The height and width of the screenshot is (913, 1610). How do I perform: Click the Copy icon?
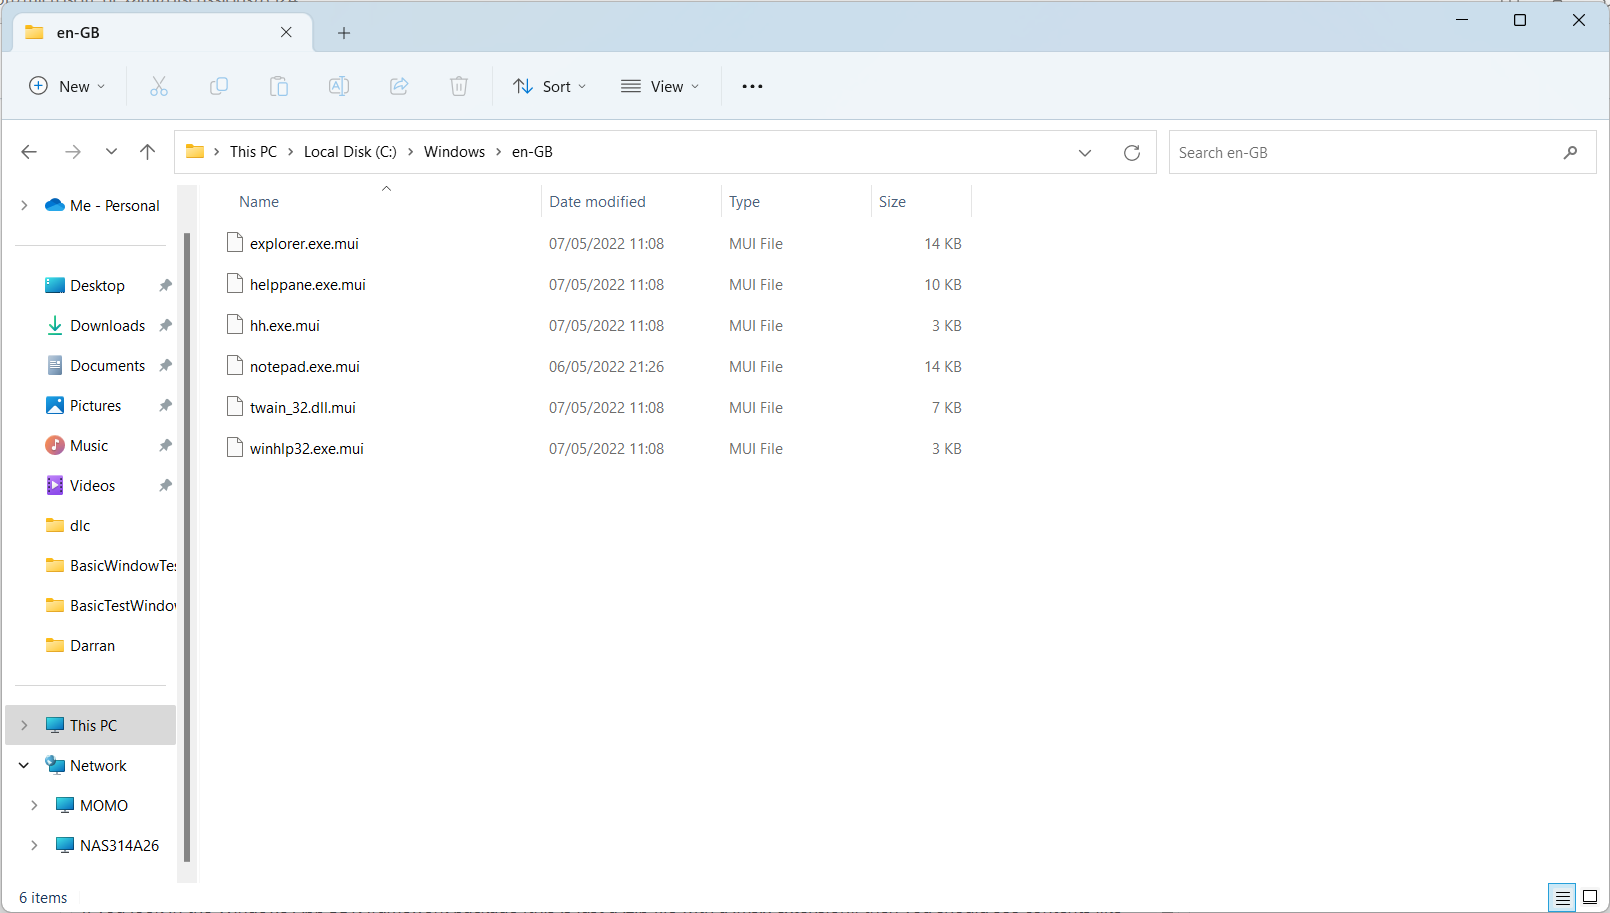pos(219,86)
